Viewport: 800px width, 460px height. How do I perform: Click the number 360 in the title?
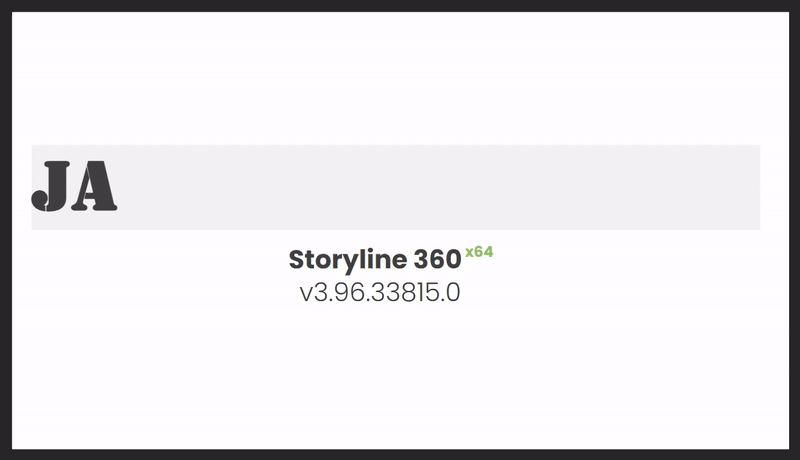click(x=436, y=260)
